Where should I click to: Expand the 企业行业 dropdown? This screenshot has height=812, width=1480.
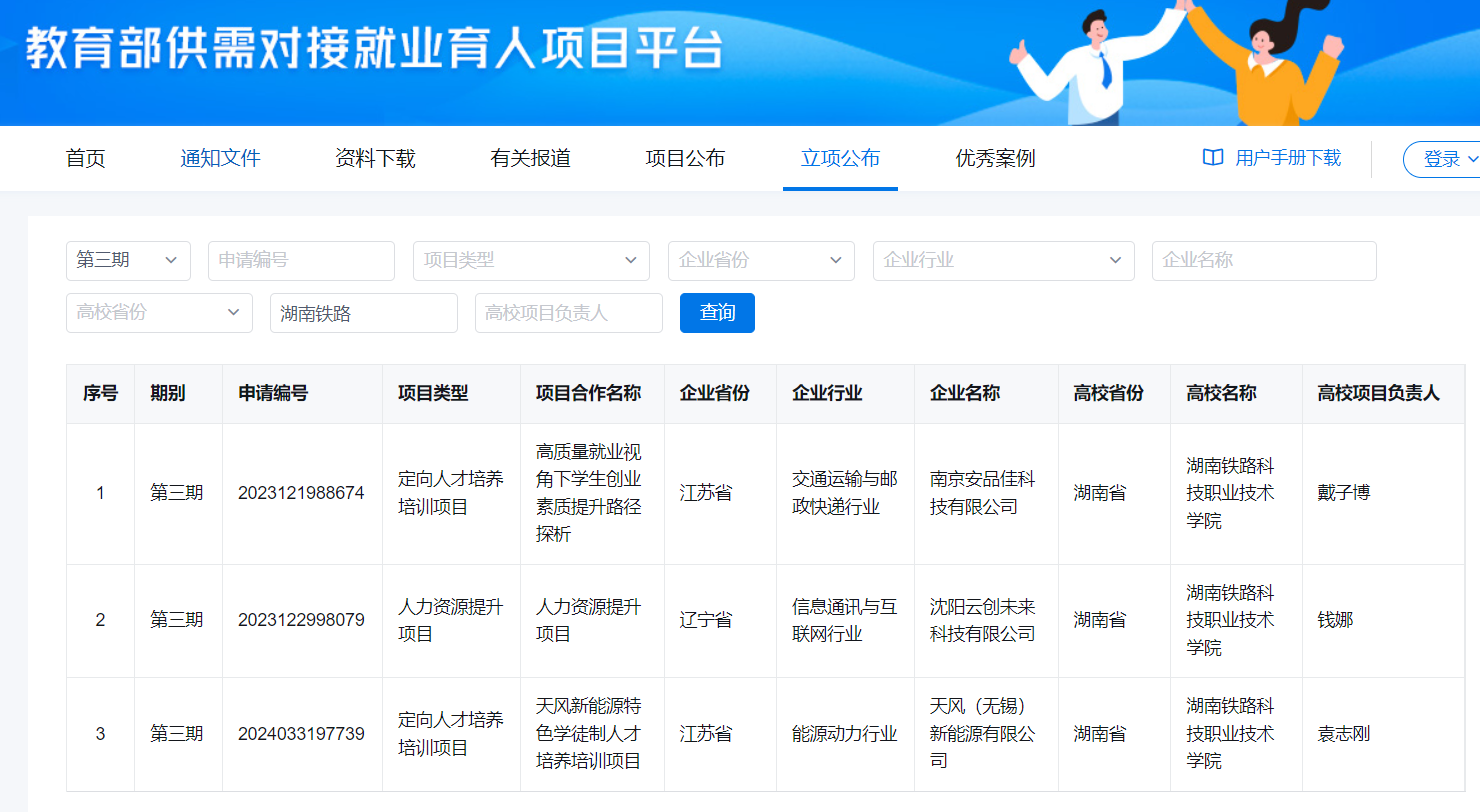1004,260
